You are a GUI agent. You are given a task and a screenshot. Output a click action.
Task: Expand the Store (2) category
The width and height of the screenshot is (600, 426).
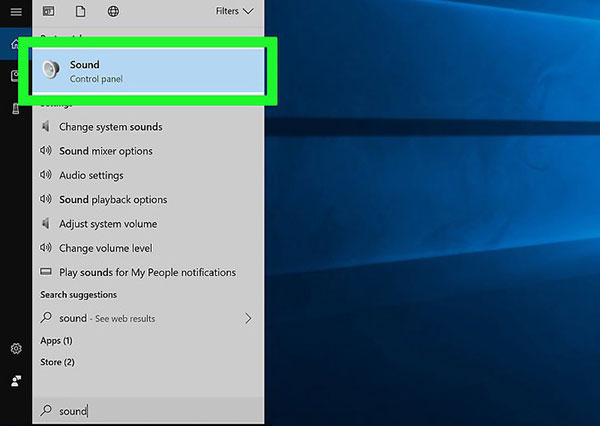coord(57,362)
